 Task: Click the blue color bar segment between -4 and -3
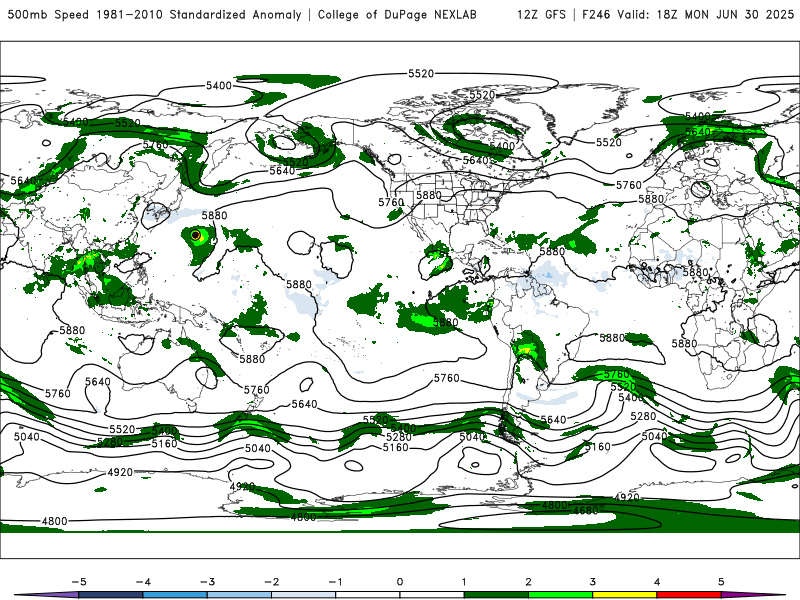[x=175, y=595]
